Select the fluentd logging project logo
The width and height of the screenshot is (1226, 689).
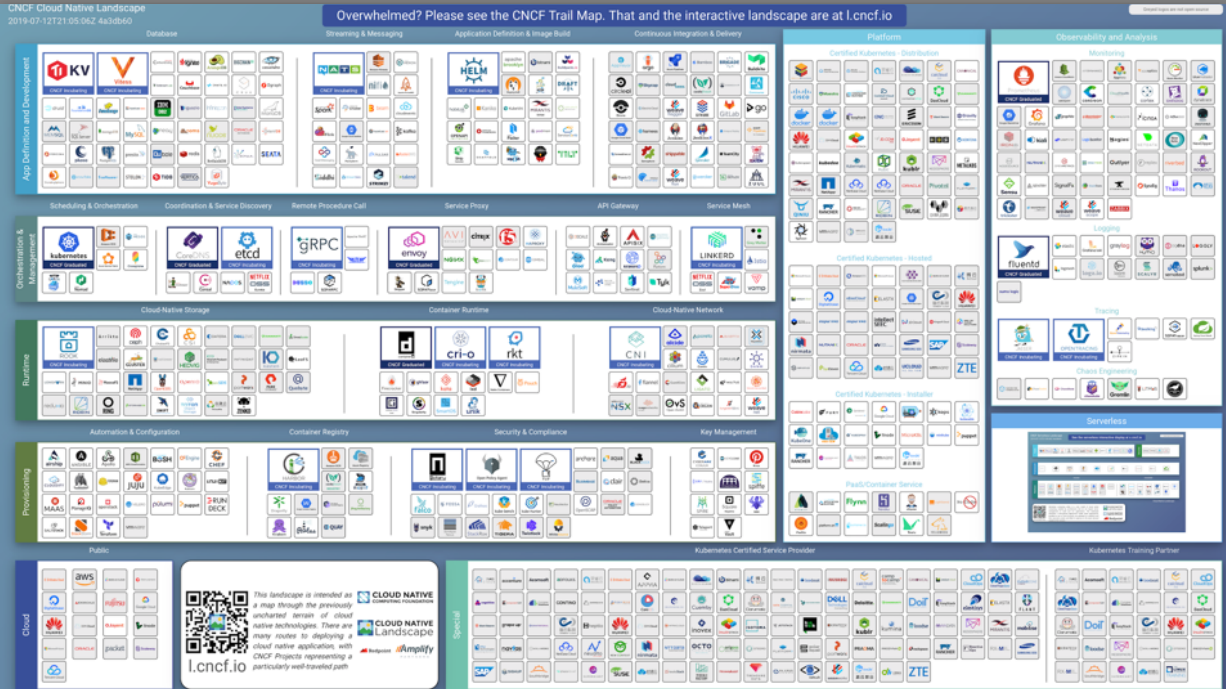click(1023, 258)
